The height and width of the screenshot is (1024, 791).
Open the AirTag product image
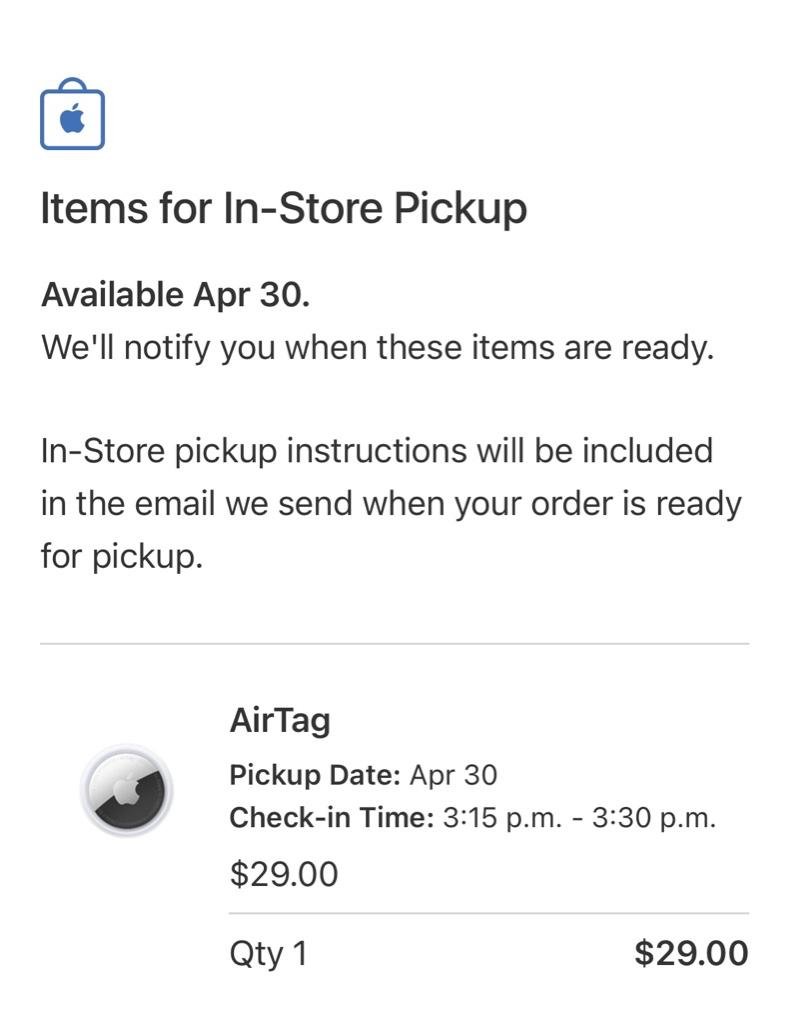pos(126,791)
